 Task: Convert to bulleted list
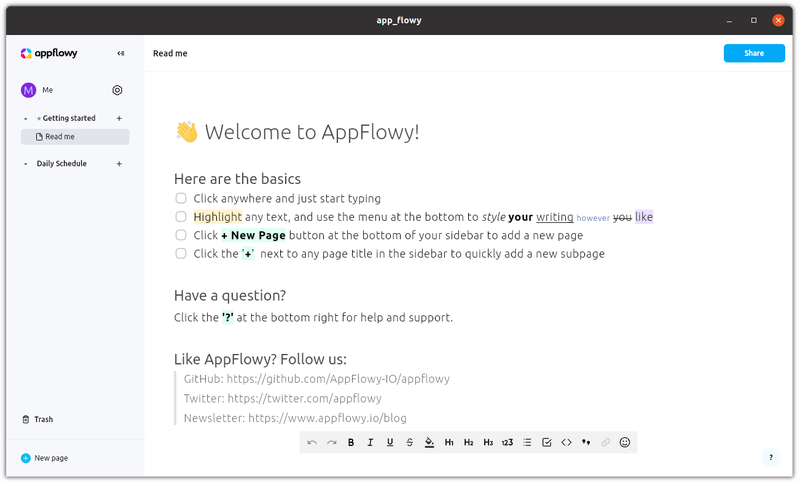click(527, 443)
